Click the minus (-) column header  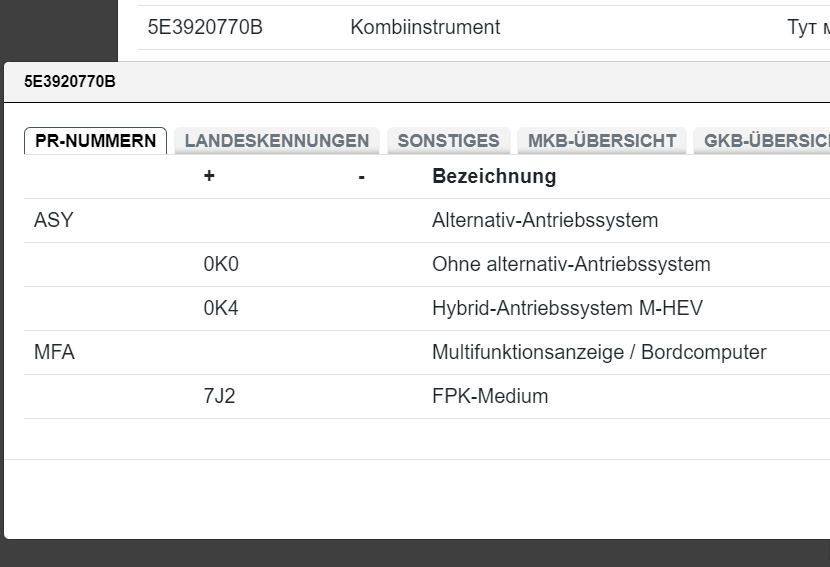pos(361,177)
